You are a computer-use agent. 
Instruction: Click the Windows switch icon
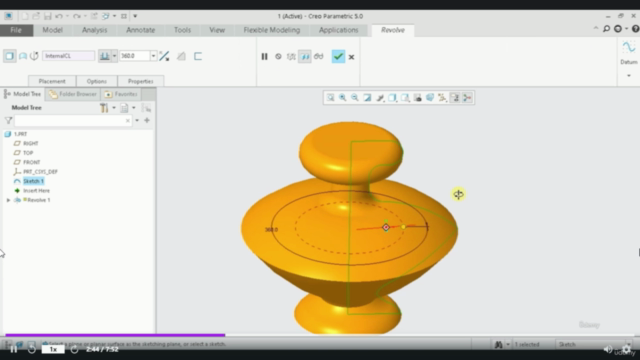[106, 16]
